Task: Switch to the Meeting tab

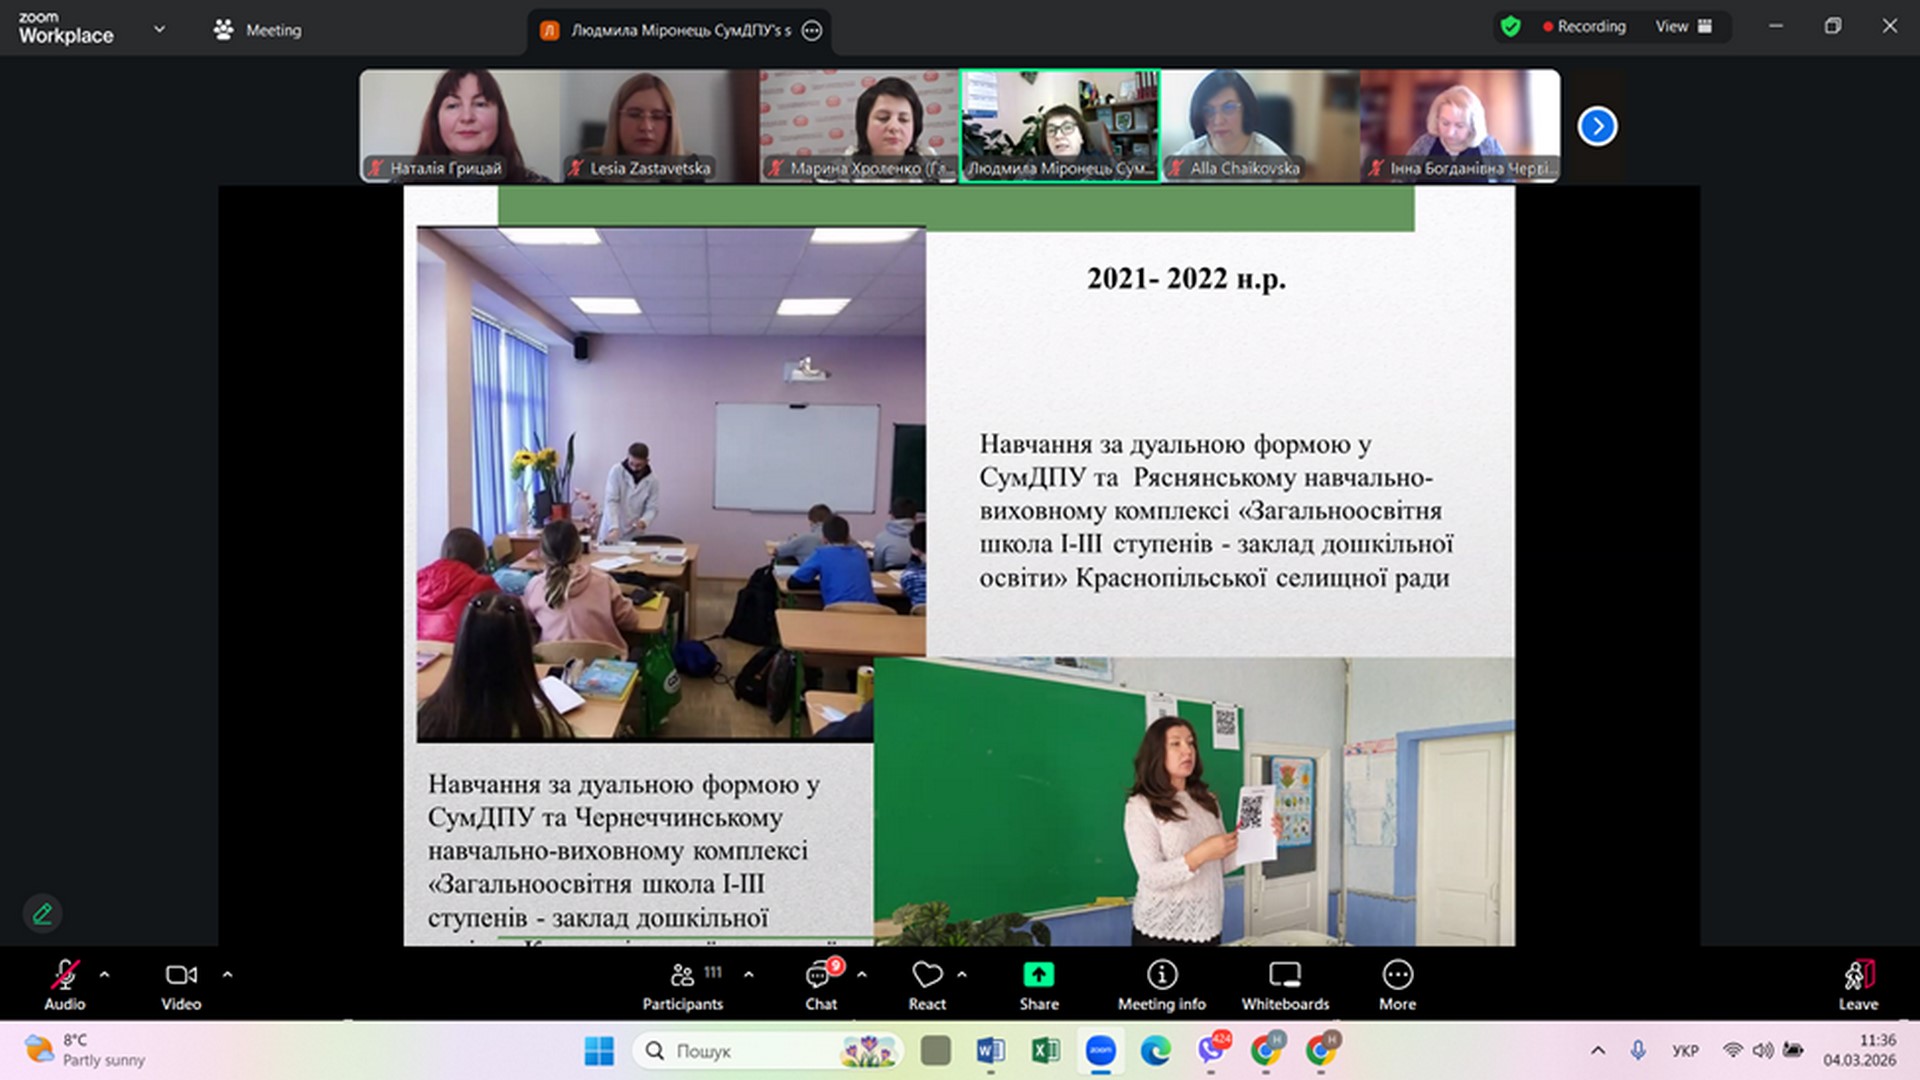Action: point(258,30)
